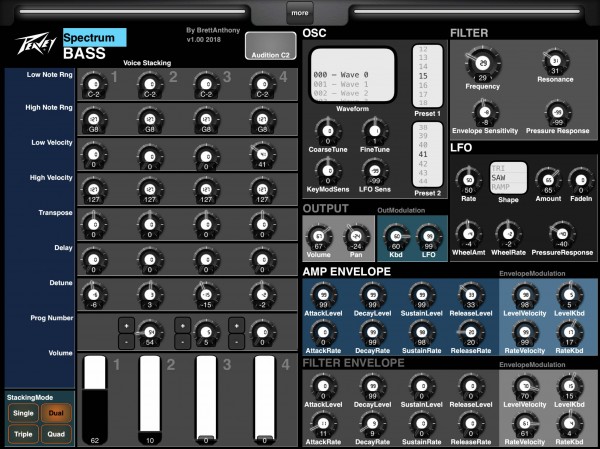
Task: Adjust voice 3 volume slider
Action: [x=206, y=400]
